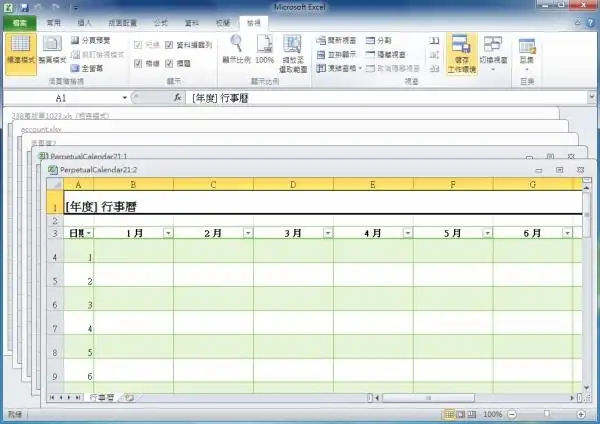Expand the formula bar with right-end arrow
This screenshot has height=424, width=600.
click(592, 98)
